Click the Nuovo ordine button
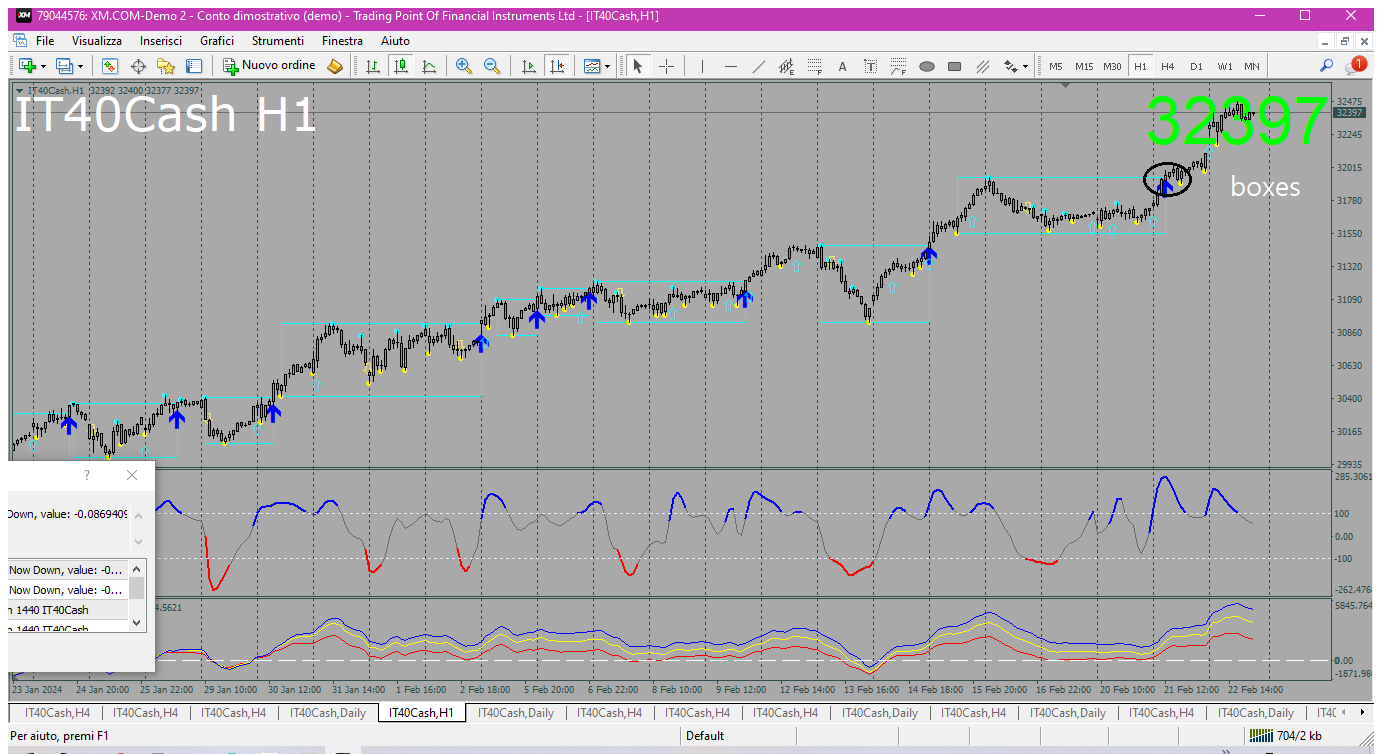1382x754 pixels. pos(269,66)
